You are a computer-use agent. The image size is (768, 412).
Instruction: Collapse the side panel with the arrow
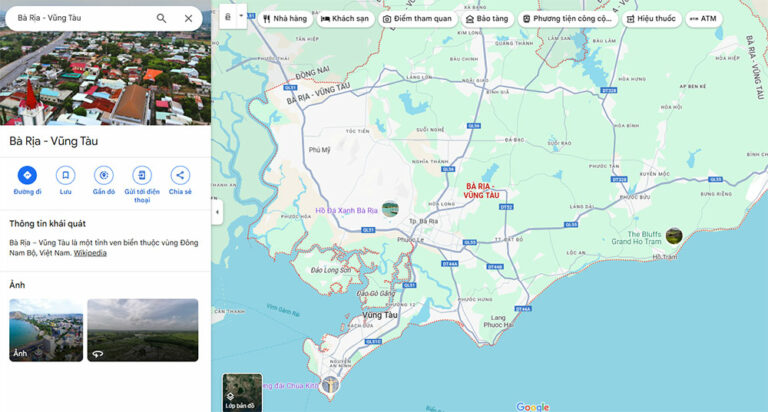click(x=217, y=212)
